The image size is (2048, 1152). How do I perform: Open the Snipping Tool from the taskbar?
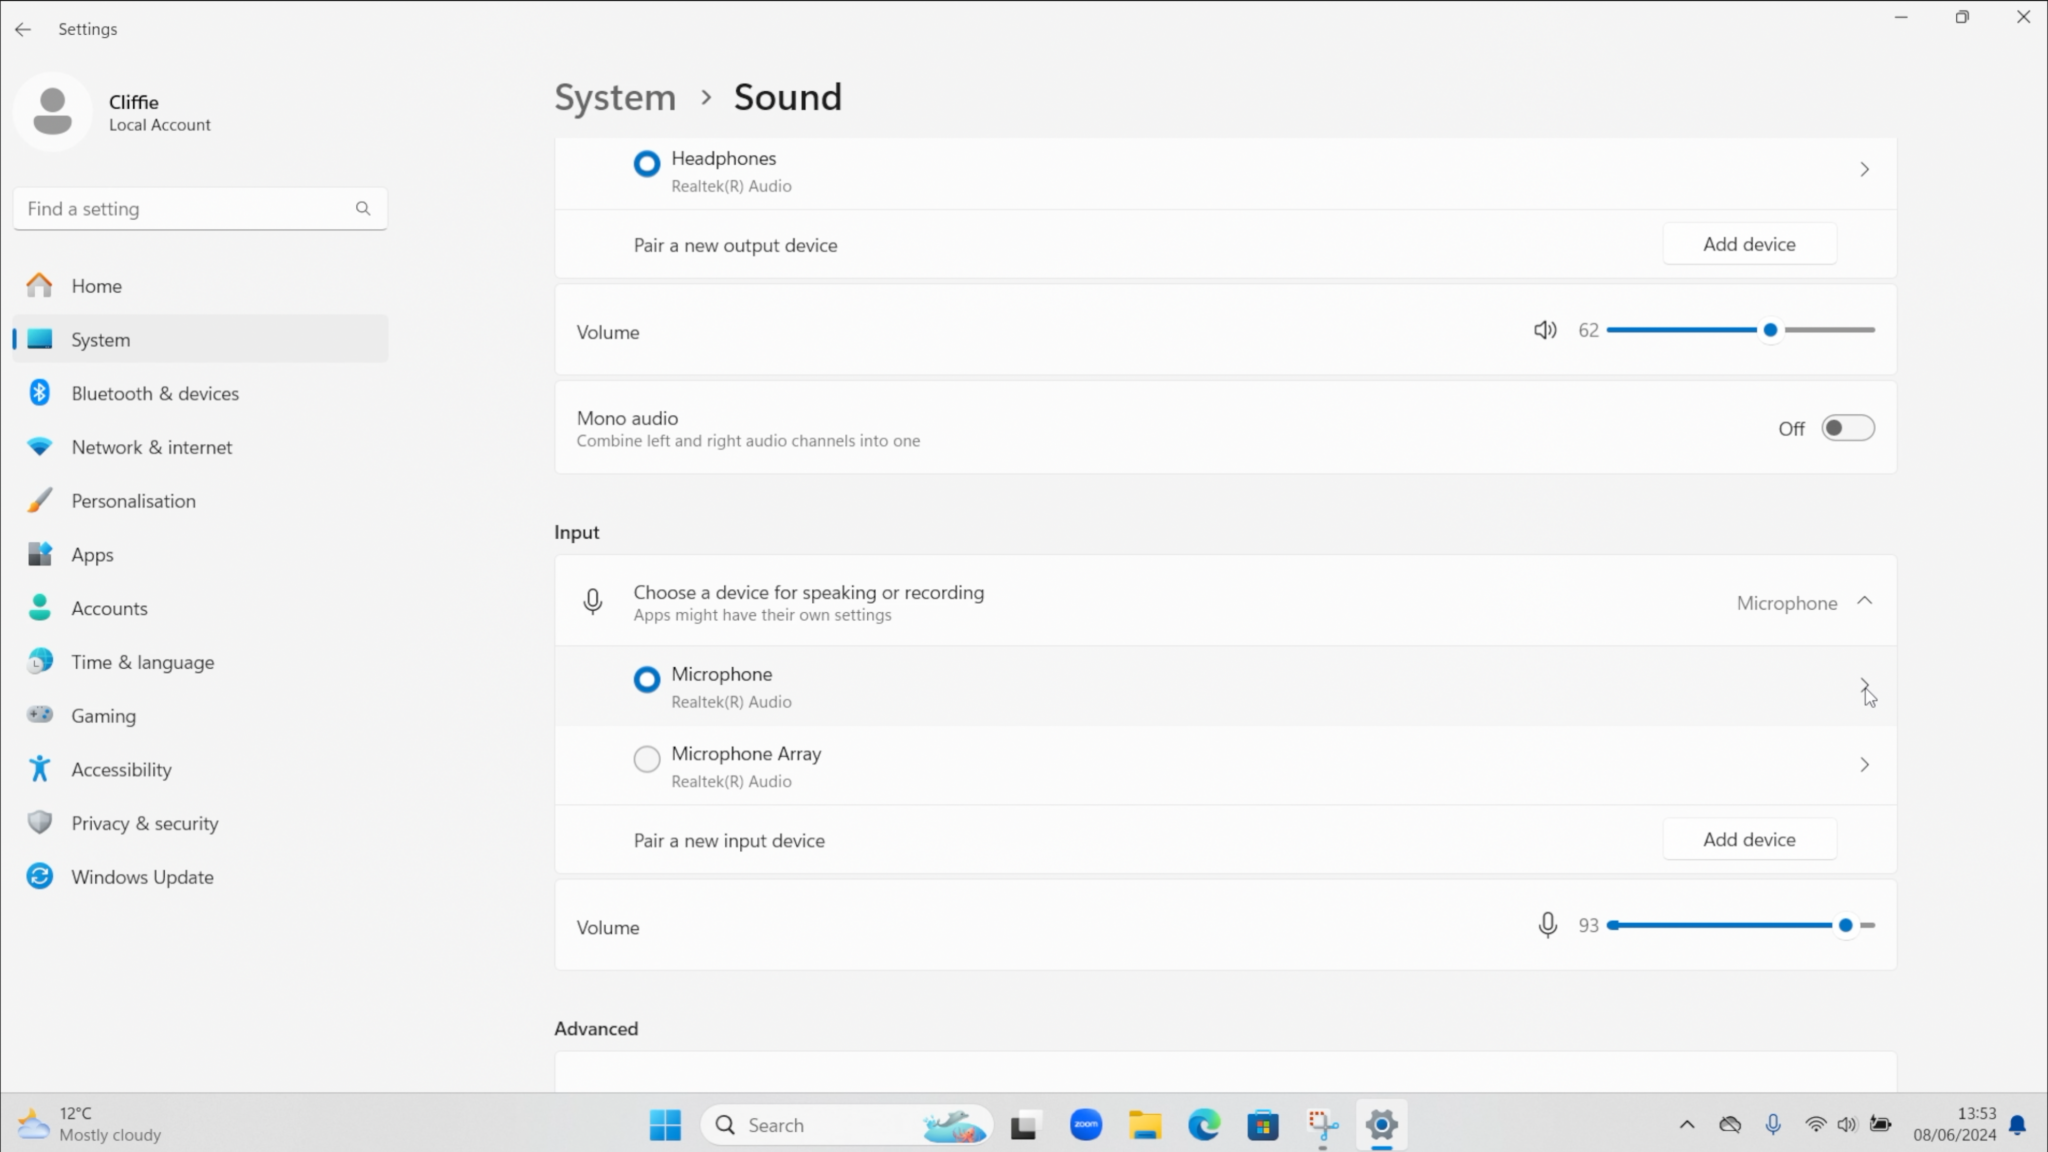tap(1321, 1124)
